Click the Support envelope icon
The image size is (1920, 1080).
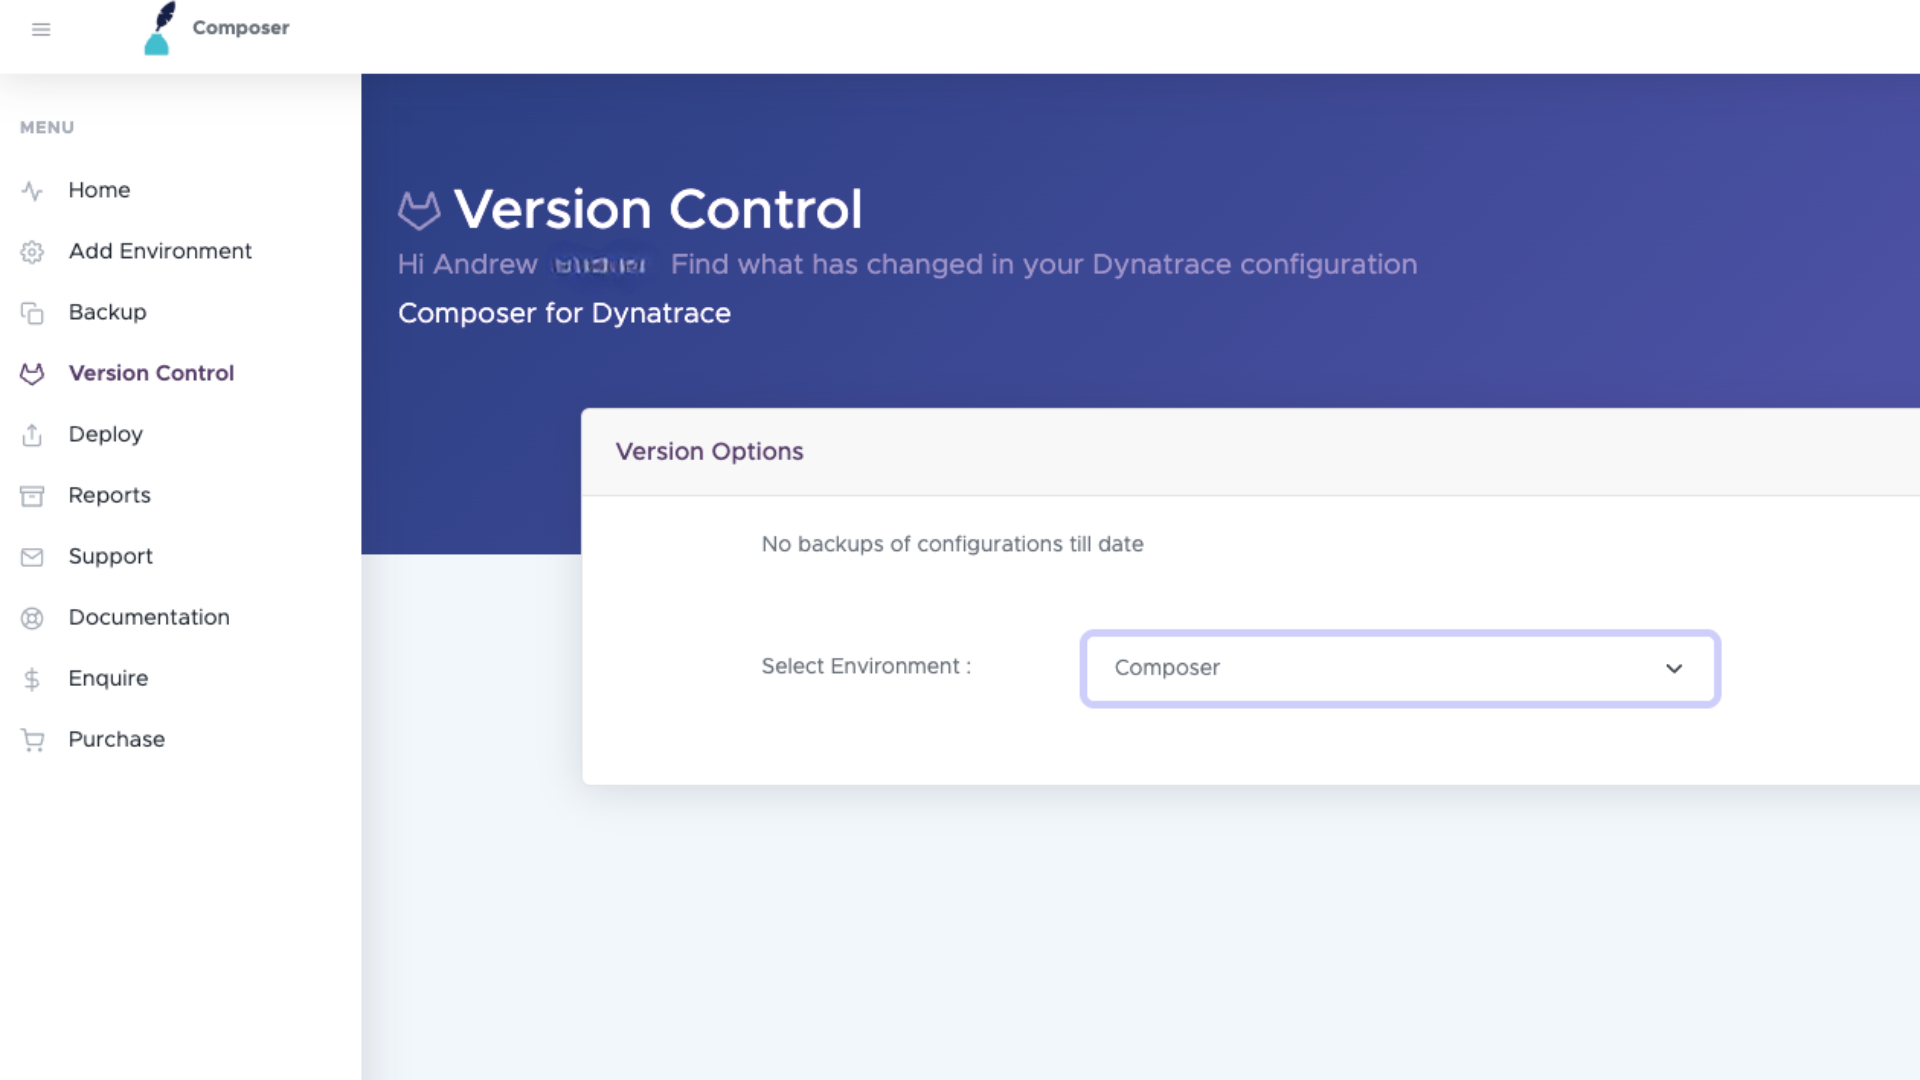[x=32, y=557]
